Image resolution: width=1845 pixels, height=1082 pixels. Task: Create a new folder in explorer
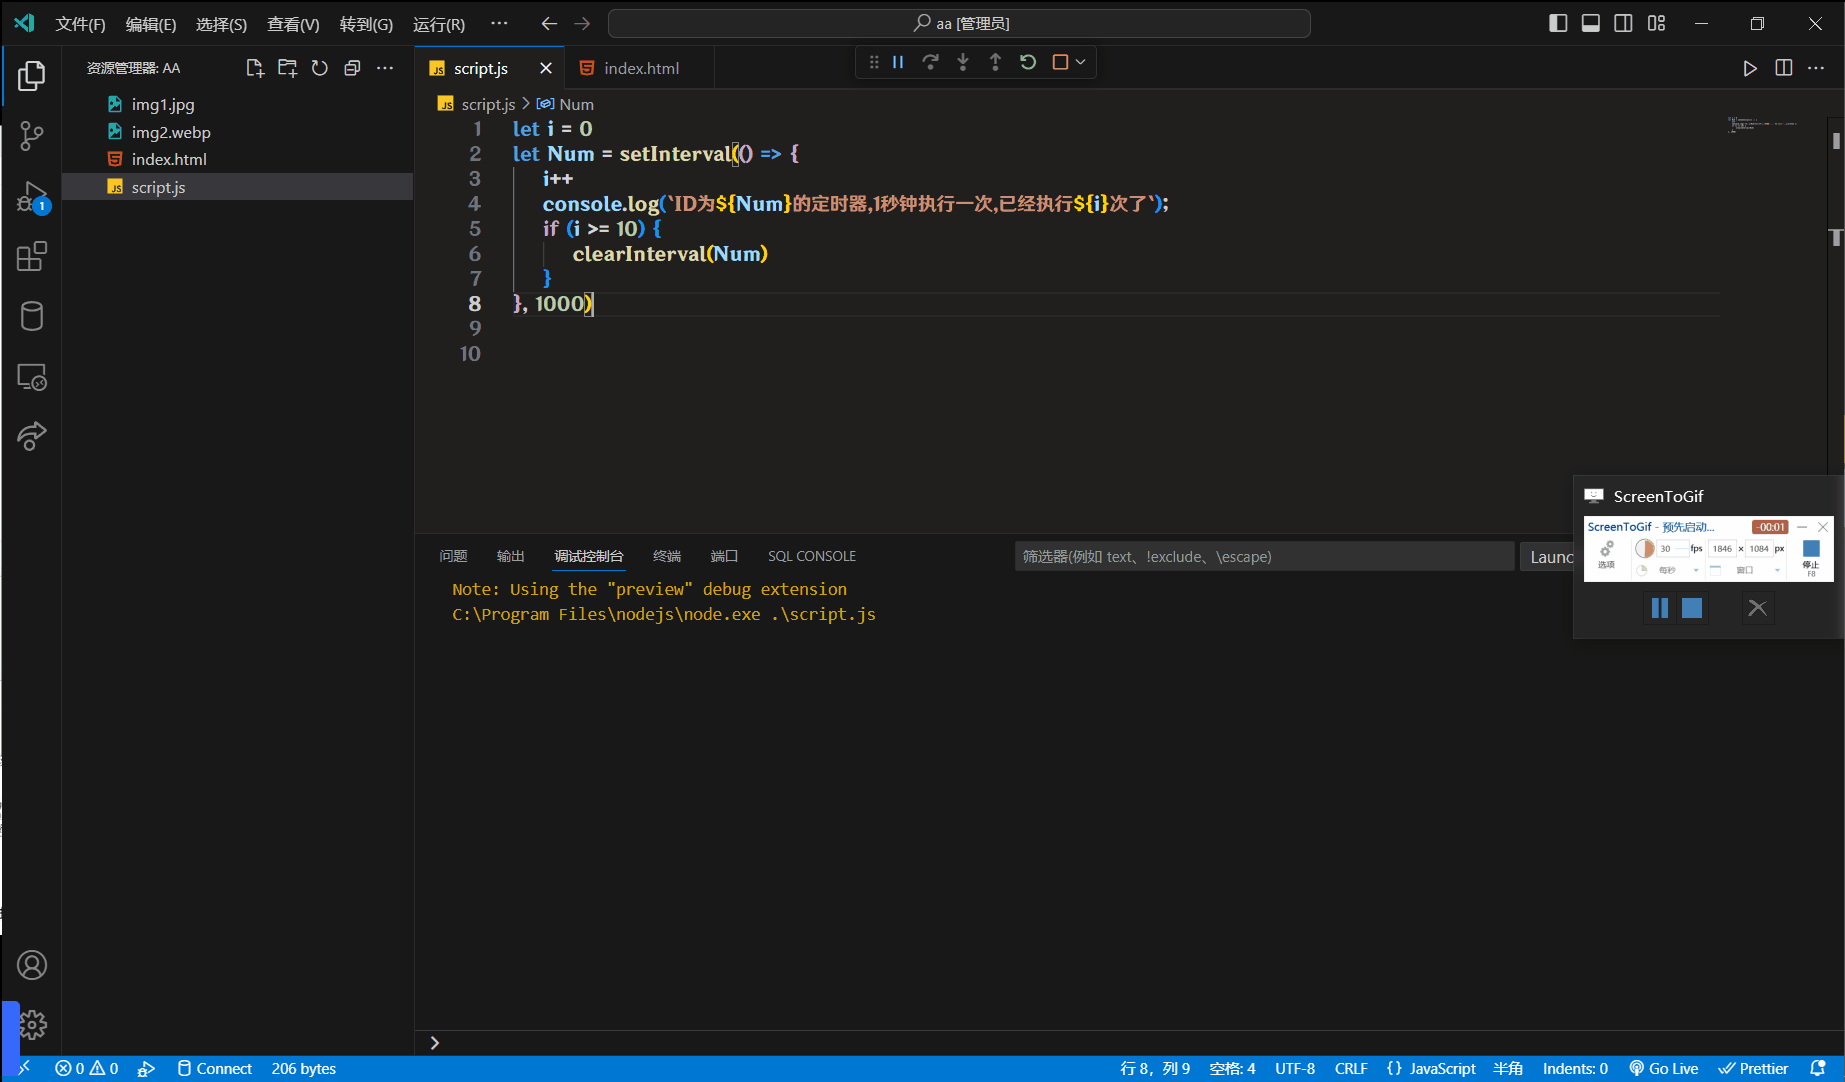[288, 68]
